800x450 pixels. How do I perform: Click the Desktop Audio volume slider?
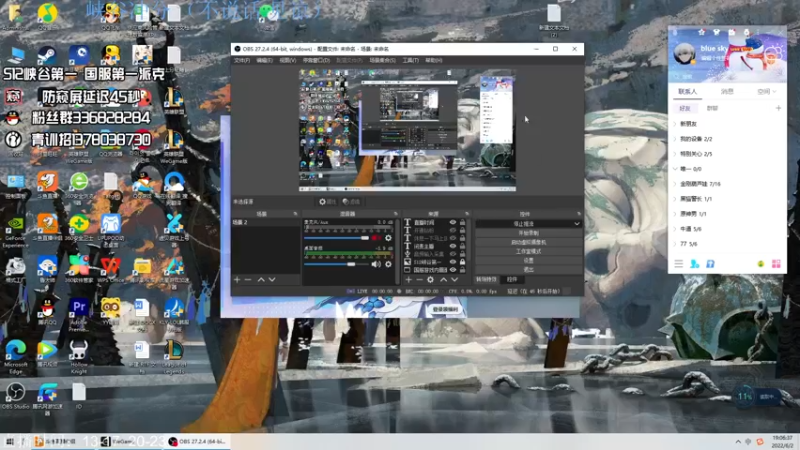(x=337, y=264)
